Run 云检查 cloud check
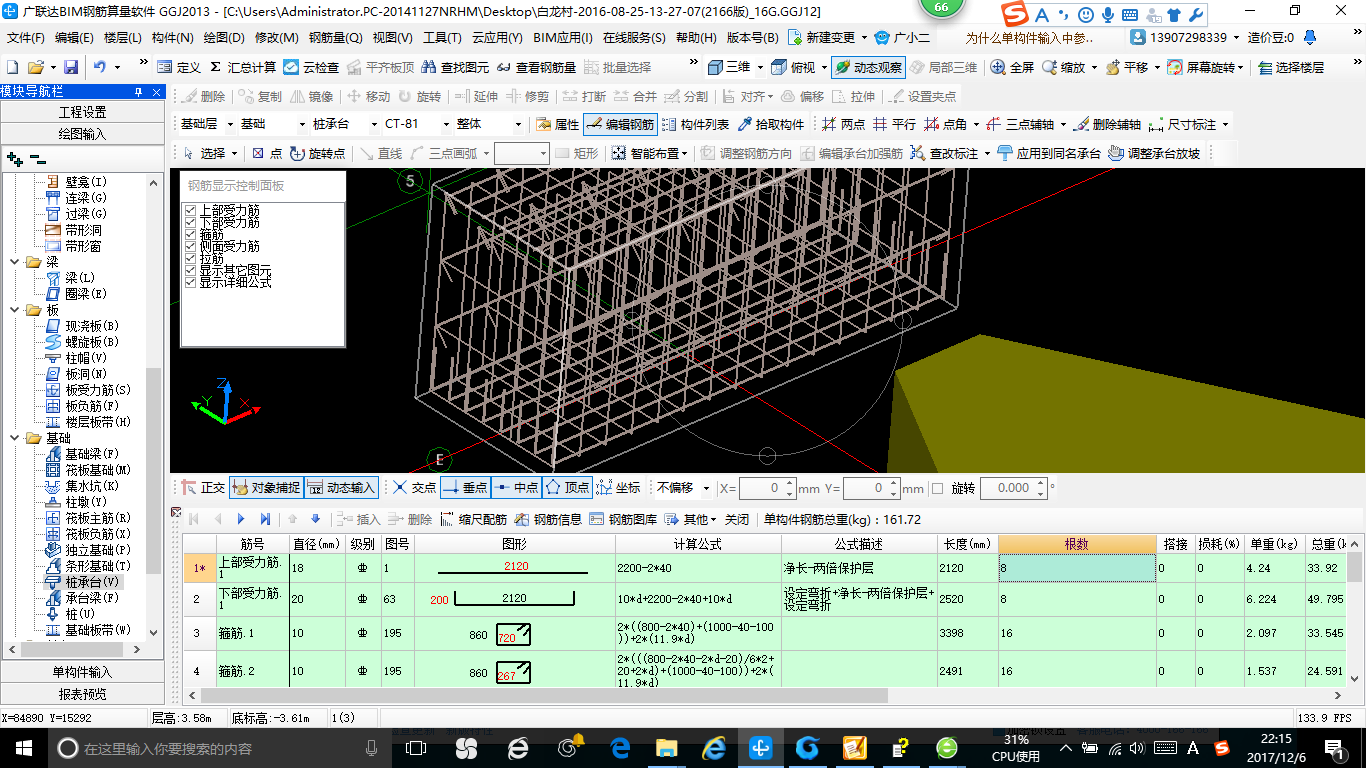Screen dimensions: 1366x768 (x=311, y=67)
